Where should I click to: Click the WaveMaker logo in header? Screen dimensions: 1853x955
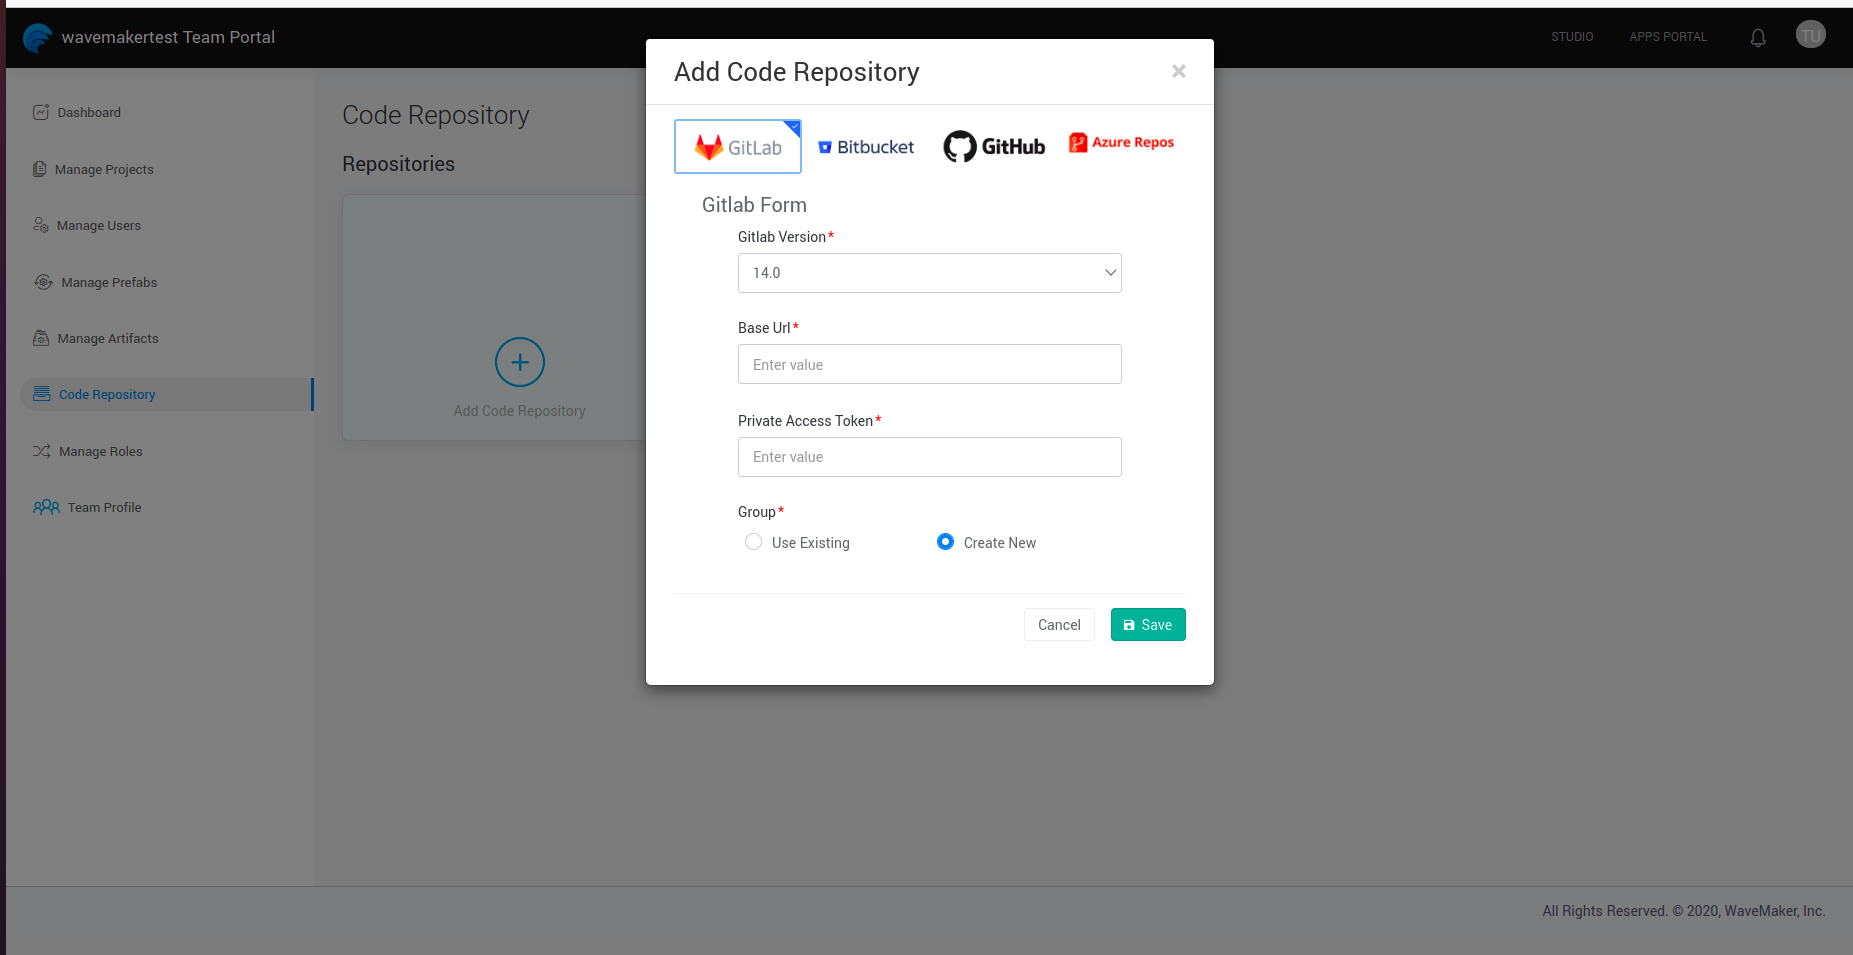click(x=37, y=38)
